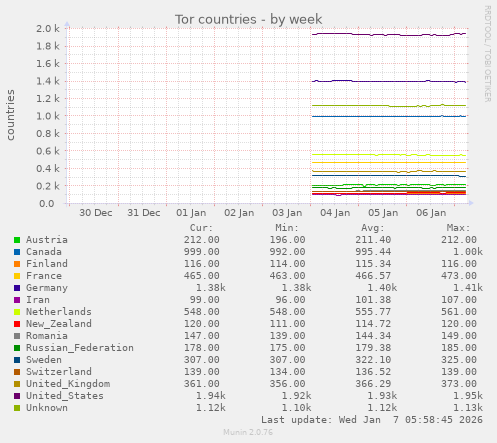Click the Russian_Federation legend label
Image resolution: width=497 pixels, height=443 pixels.
pos(80,348)
